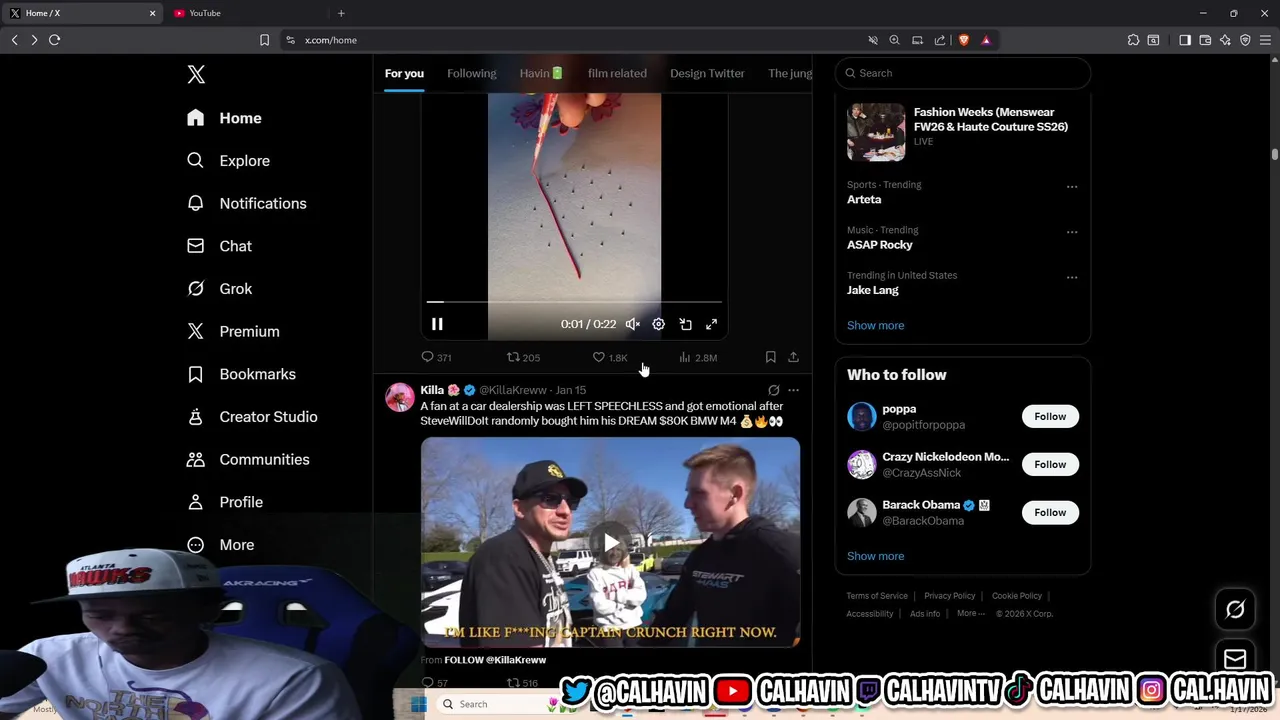Seek along the video progress bar

point(574,301)
